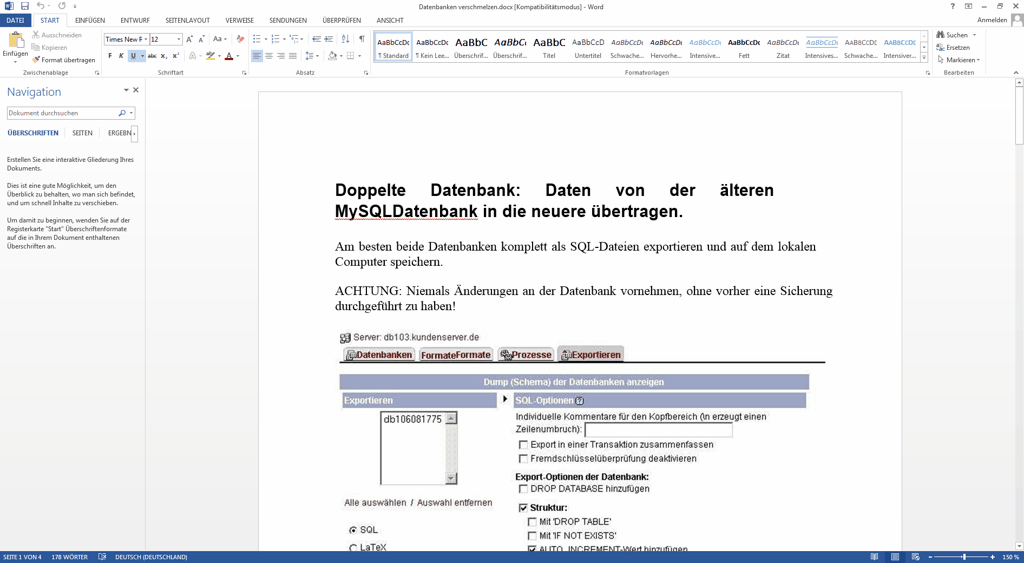1024x563 pixels.
Task: Switch to SEITEN tab in Navigation pane
Action: click(82, 133)
